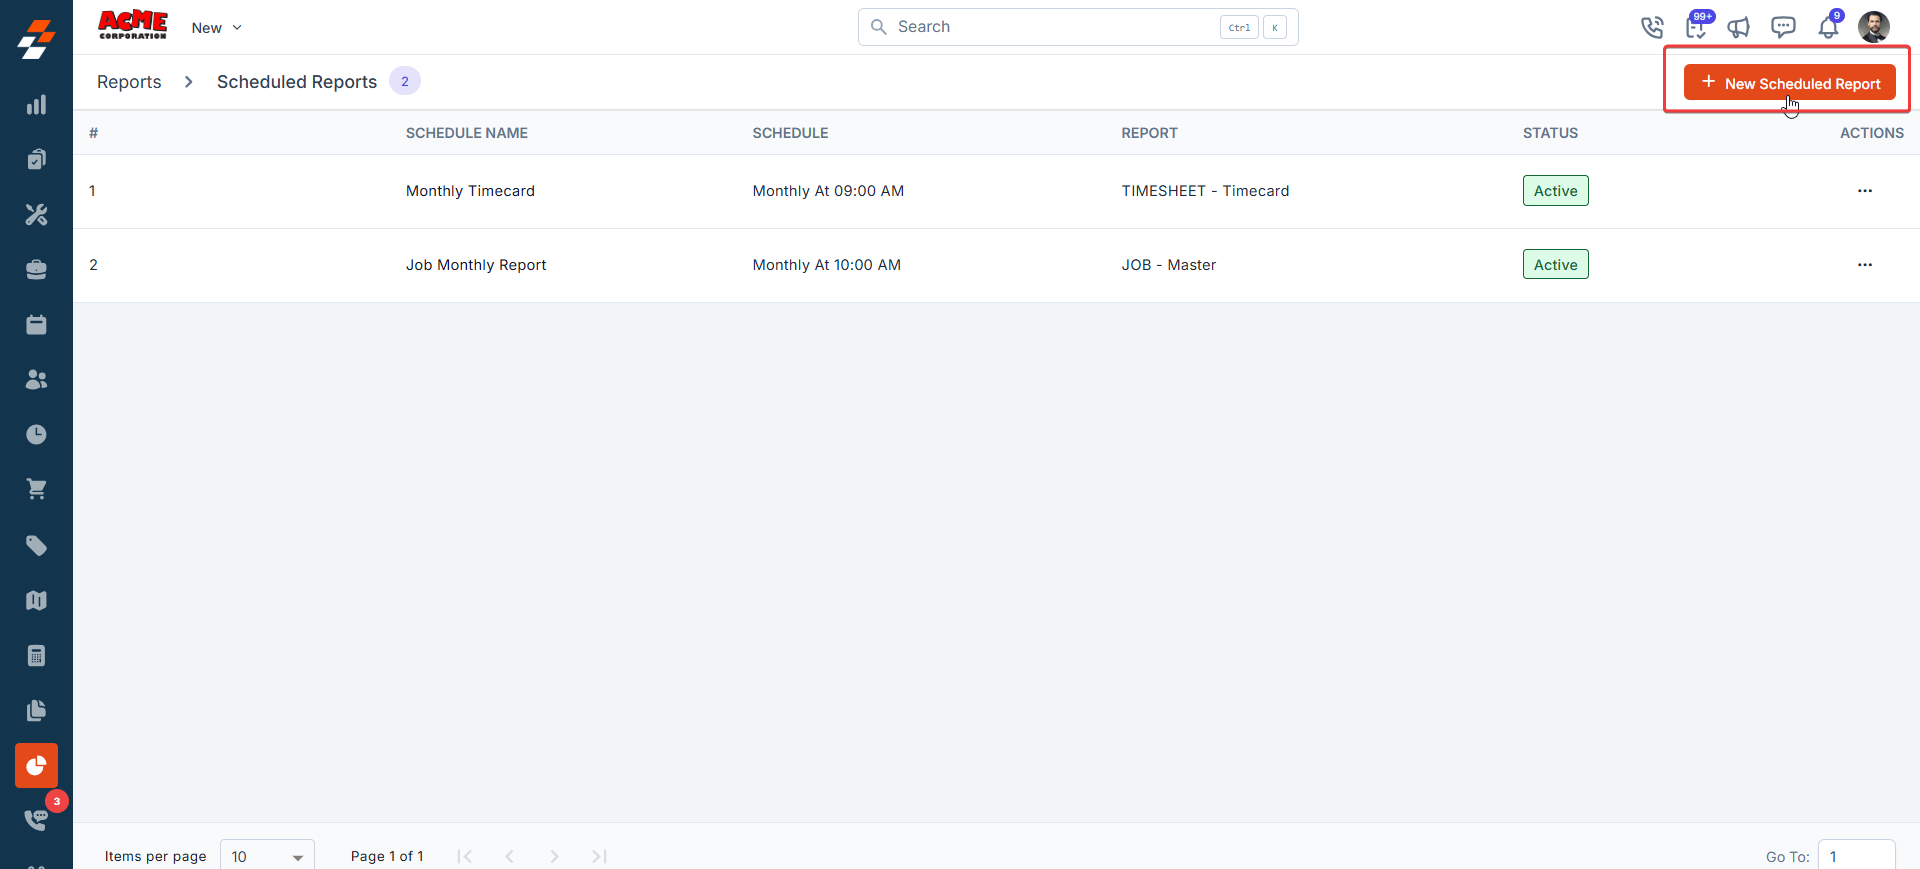
Task: Open the calendar sidebar icon
Action: (36, 325)
